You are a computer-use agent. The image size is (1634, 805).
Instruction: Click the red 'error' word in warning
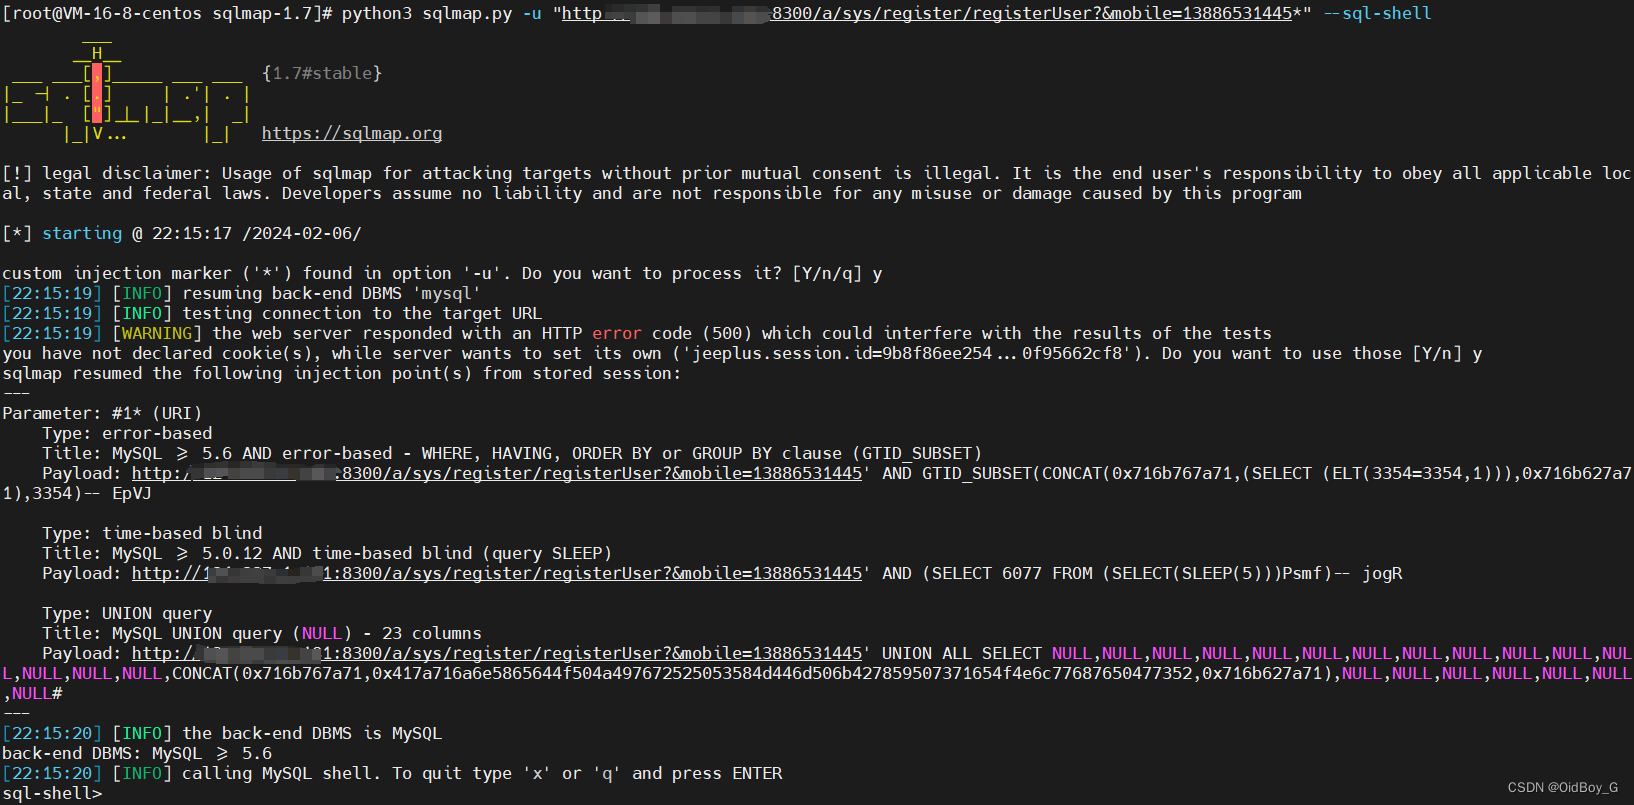tap(617, 333)
